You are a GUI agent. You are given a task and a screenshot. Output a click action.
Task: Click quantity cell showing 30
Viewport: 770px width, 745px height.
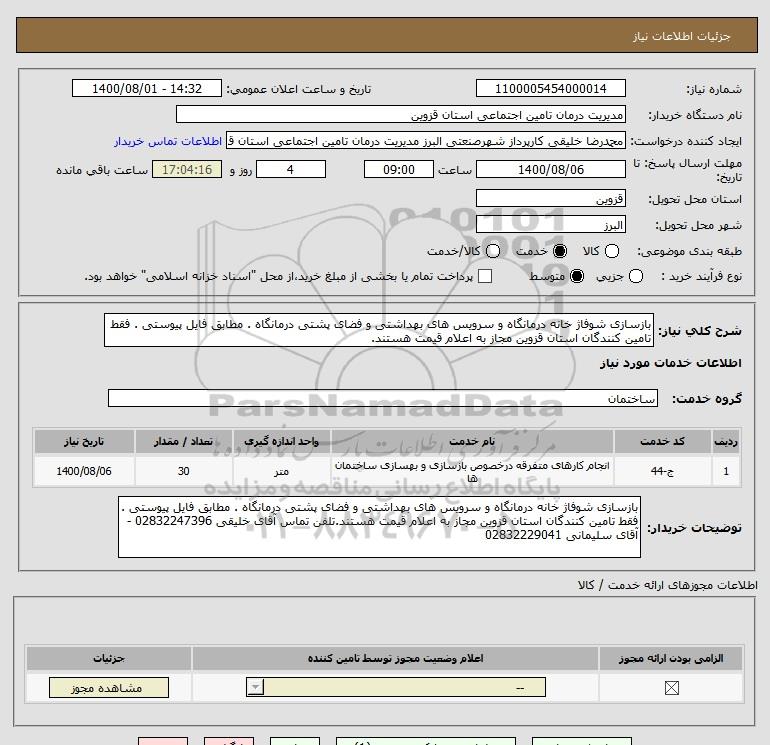(184, 471)
